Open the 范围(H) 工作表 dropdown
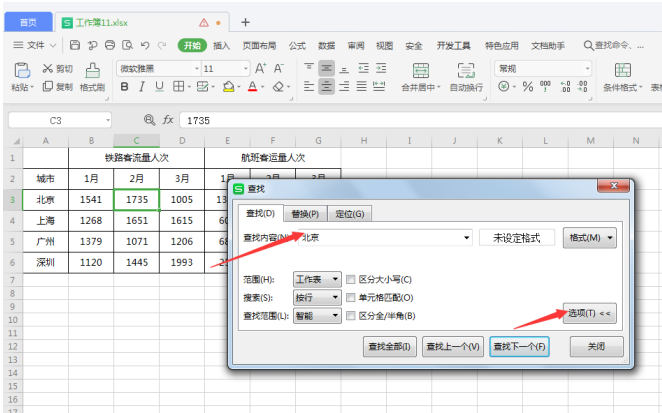The image size is (662, 413). (317, 279)
